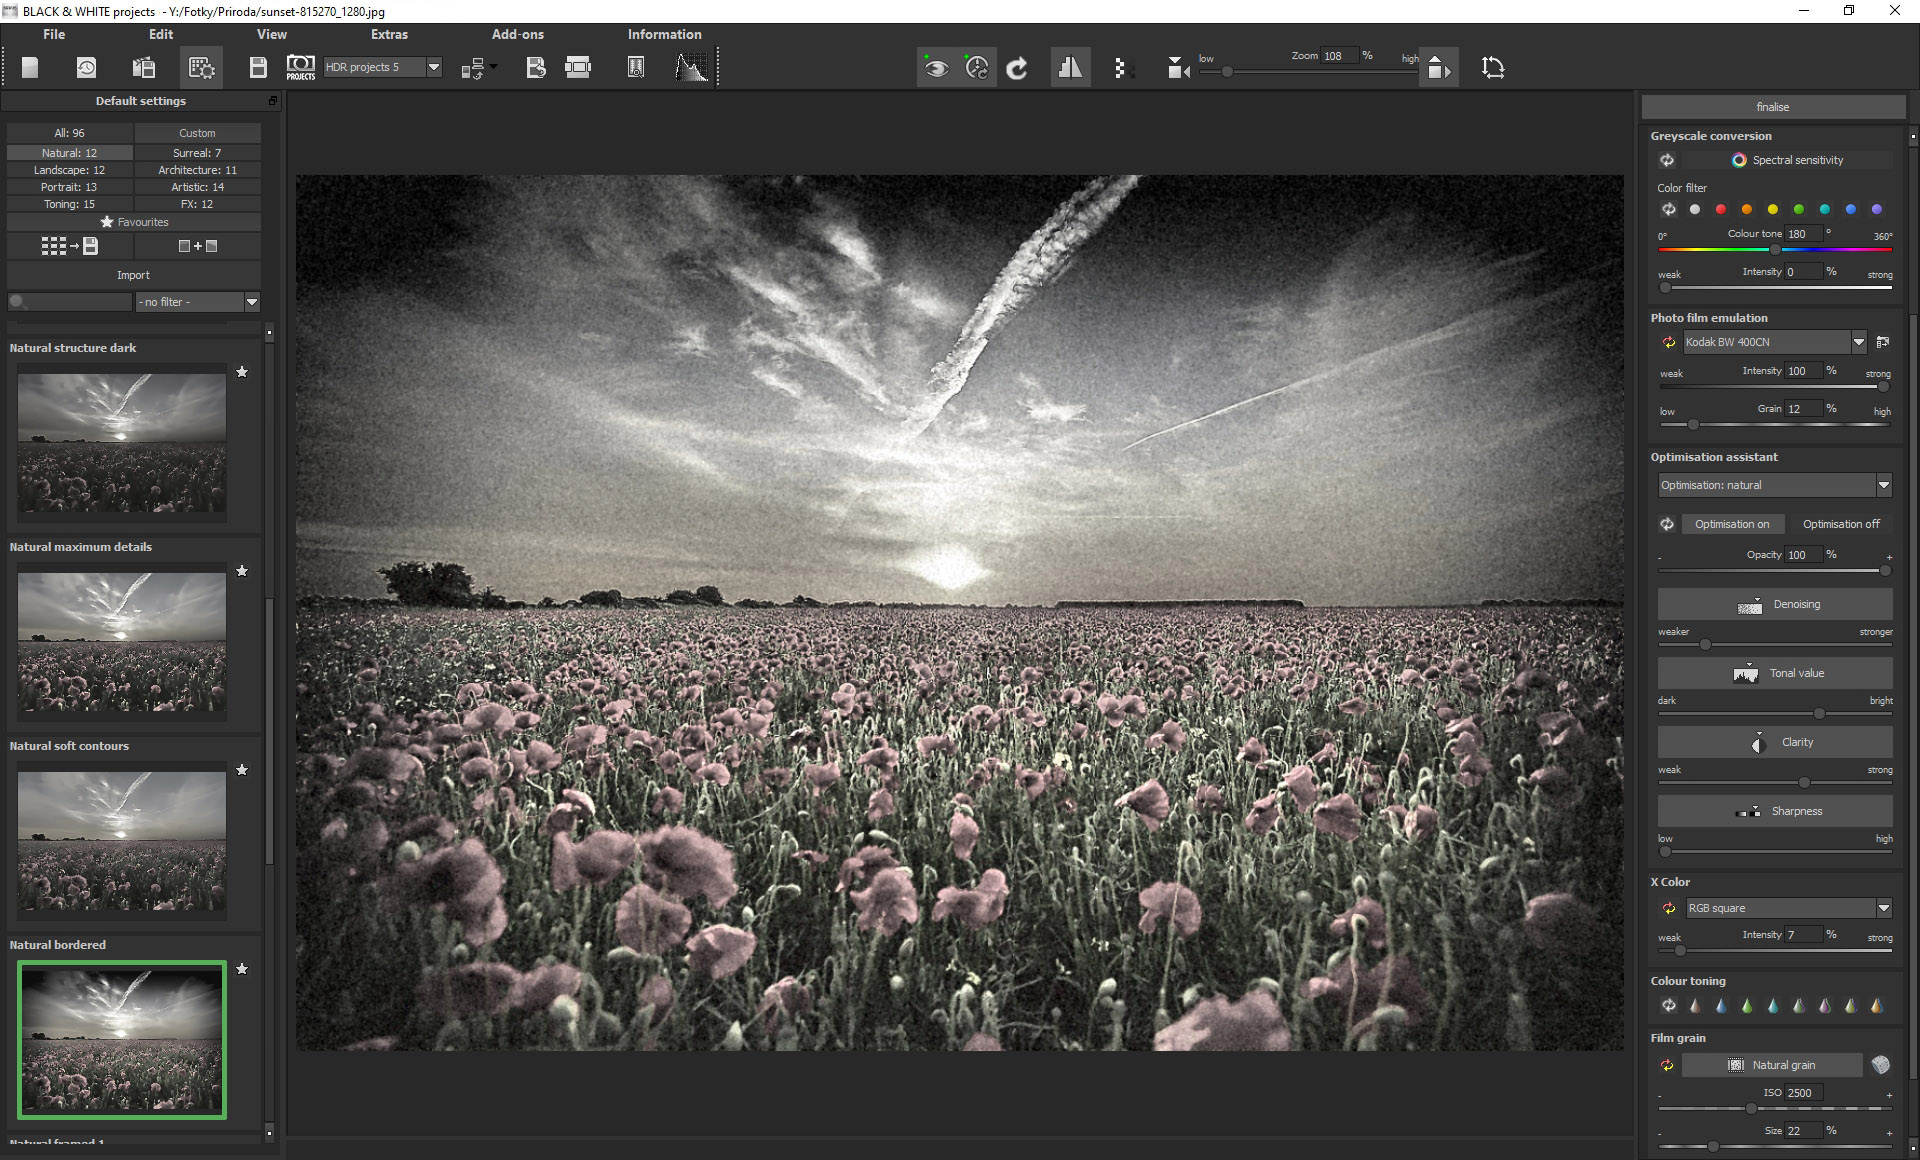Screen dimensions: 1920x1160
Task: Save image with the floppy disk icon
Action: tap(258, 67)
